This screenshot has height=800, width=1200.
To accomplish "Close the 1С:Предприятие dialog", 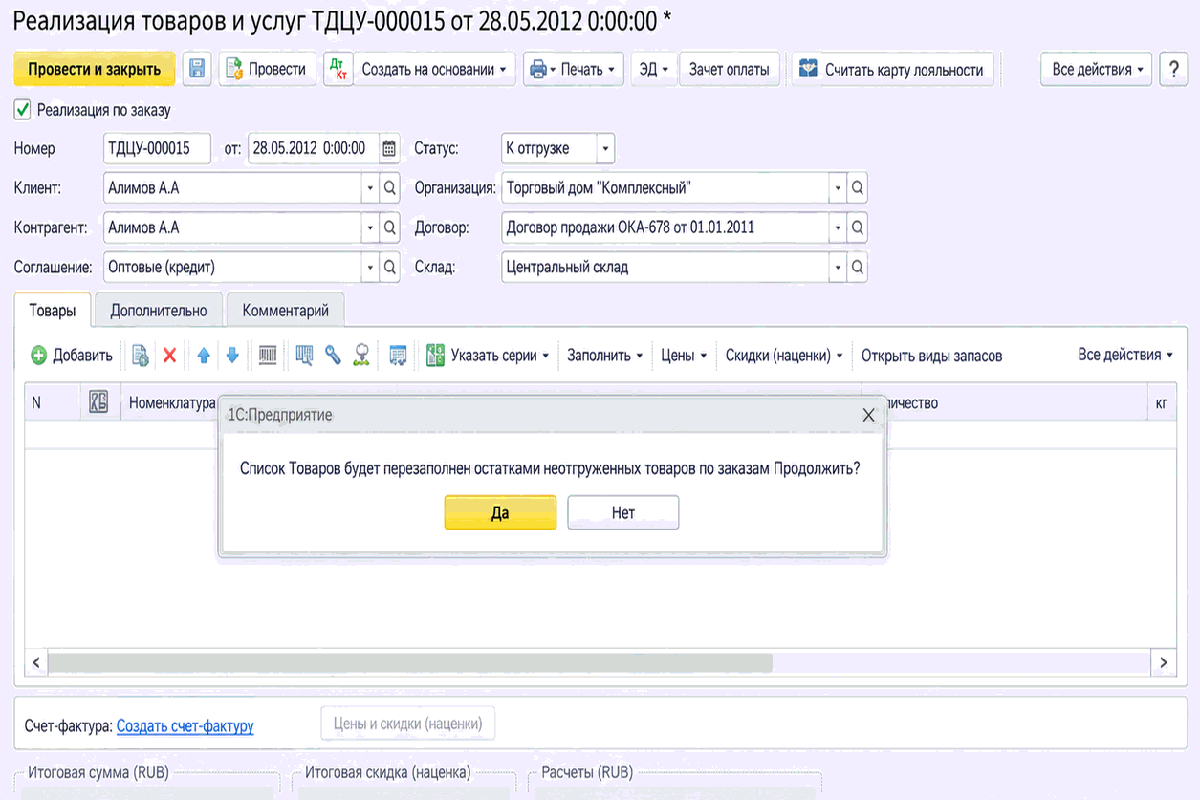I will (x=868, y=415).
